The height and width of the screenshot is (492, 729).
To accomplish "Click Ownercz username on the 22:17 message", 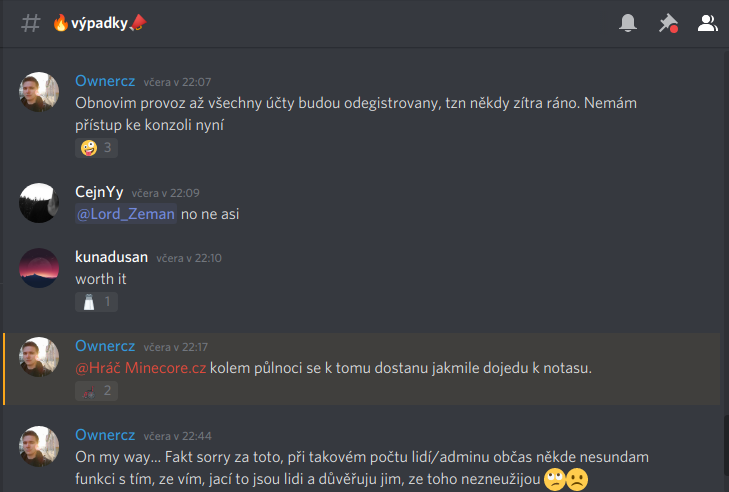I will [x=105, y=346].
